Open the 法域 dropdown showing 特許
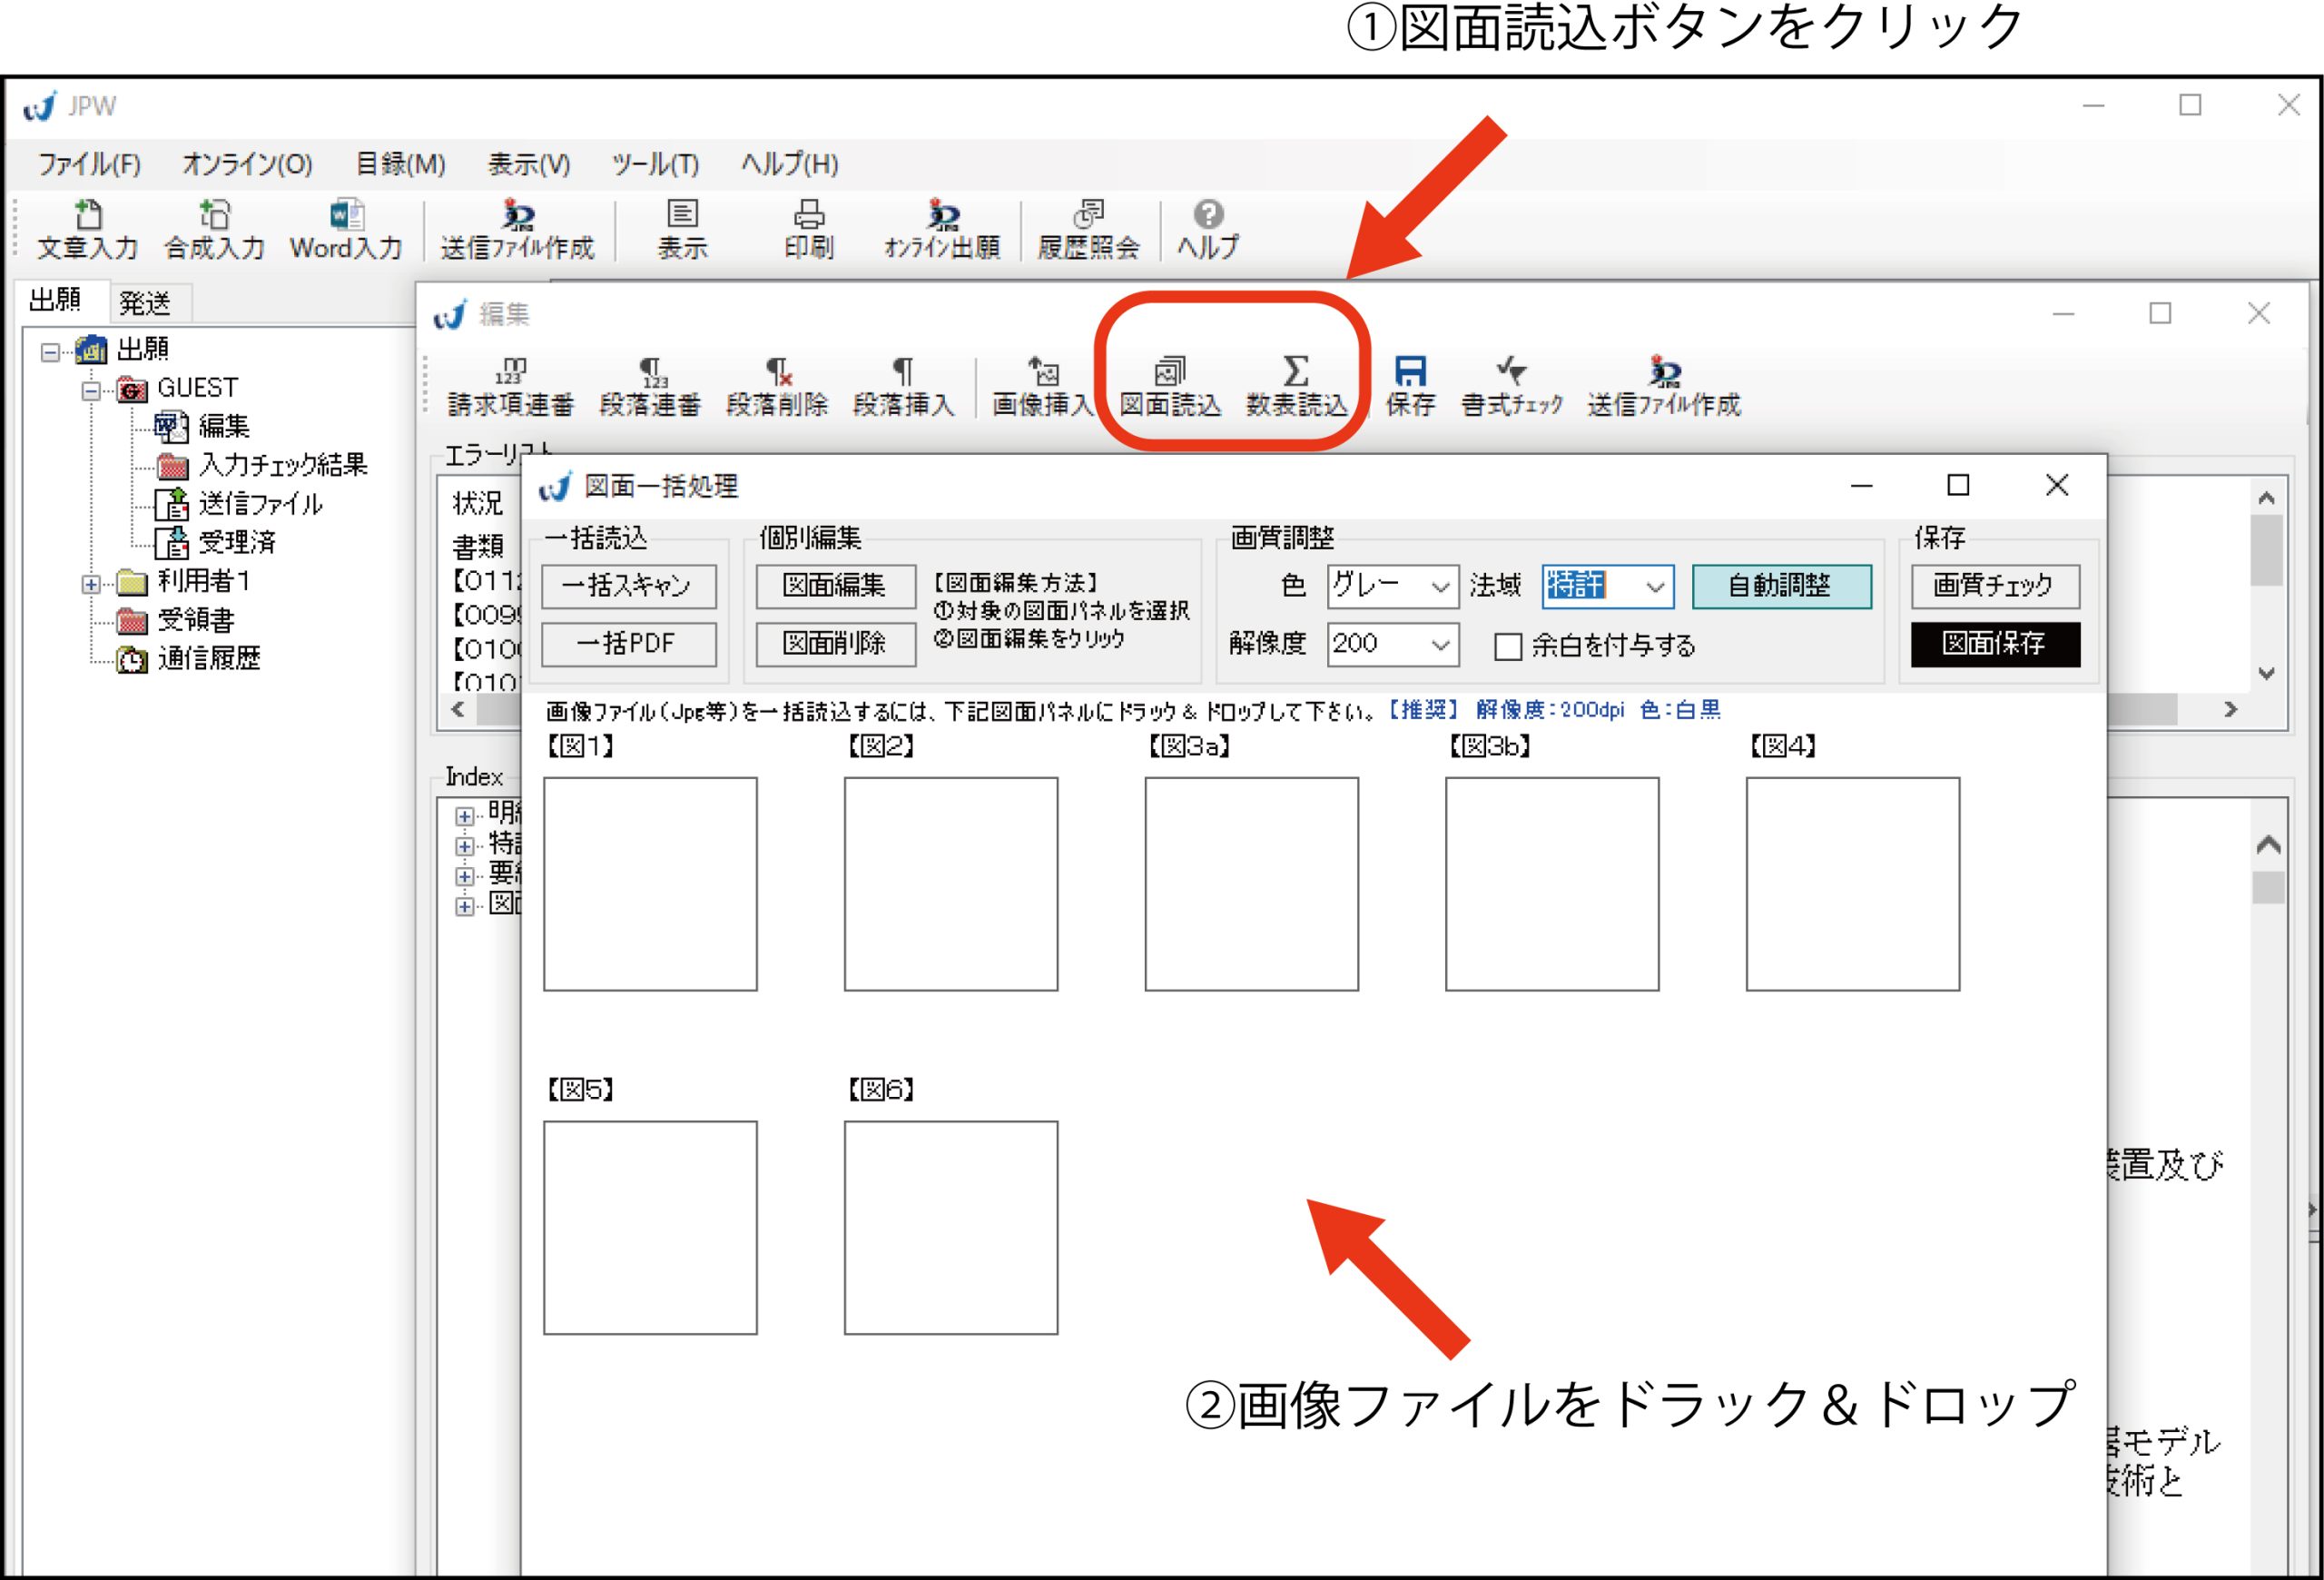2324x1580 pixels. click(1655, 587)
